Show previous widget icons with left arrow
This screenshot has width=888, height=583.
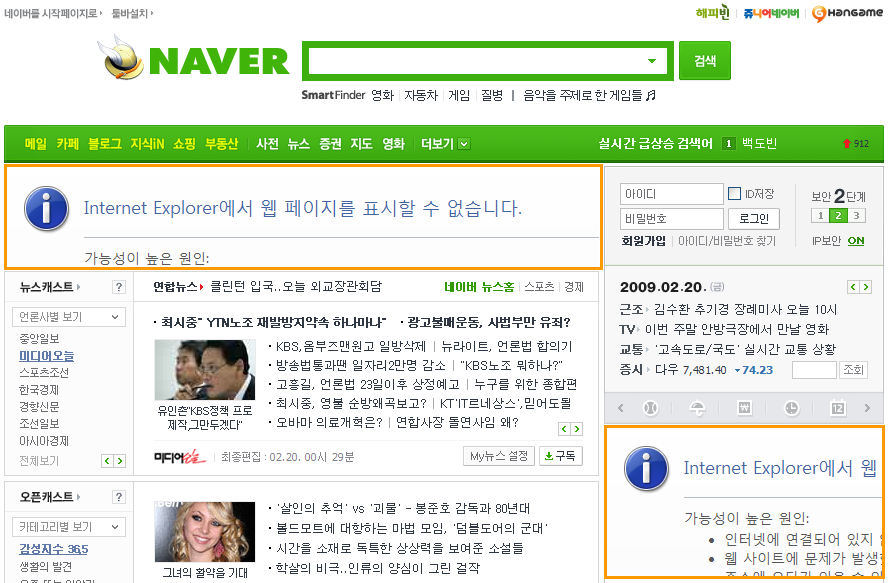point(621,408)
